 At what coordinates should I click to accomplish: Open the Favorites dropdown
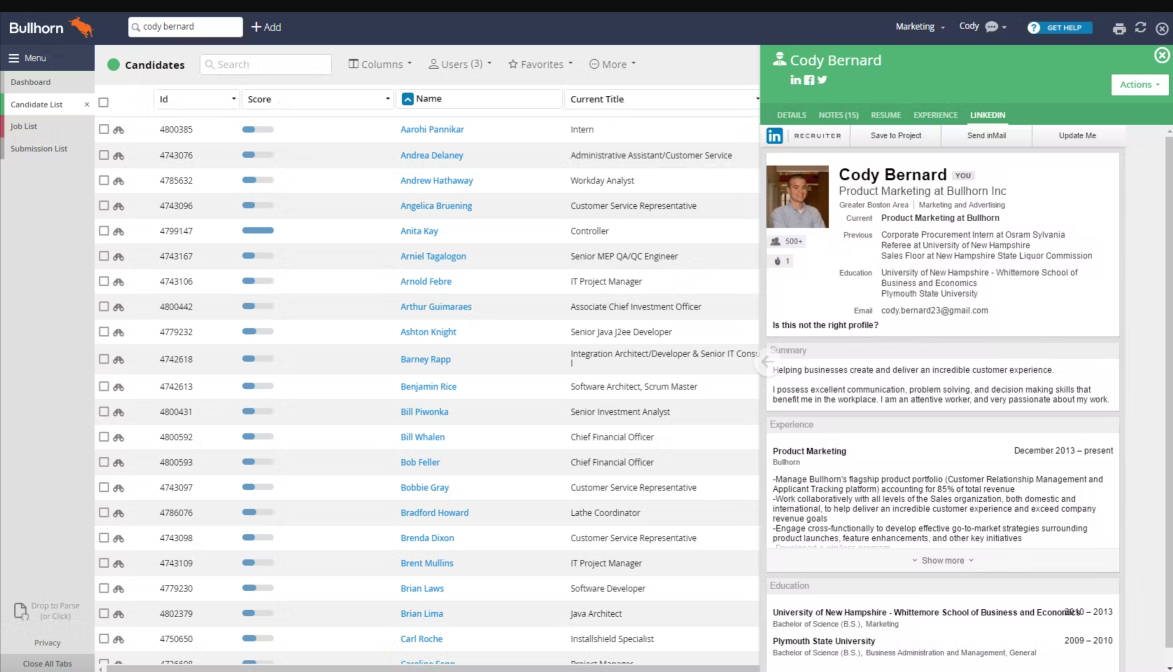pyautogui.click(x=540, y=64)
